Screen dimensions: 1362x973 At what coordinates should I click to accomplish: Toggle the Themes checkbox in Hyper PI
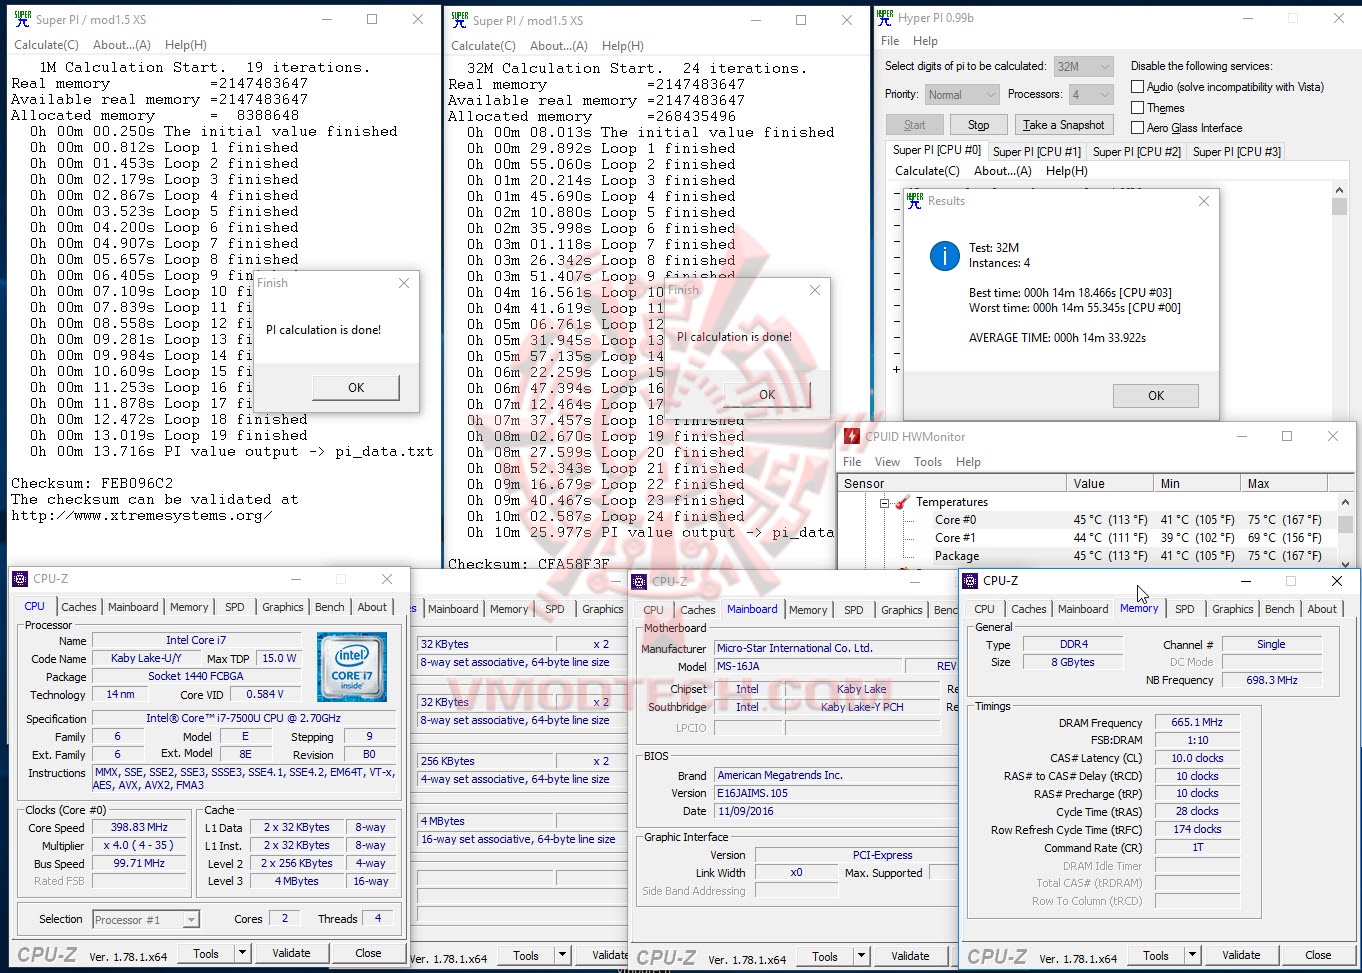1137,108
